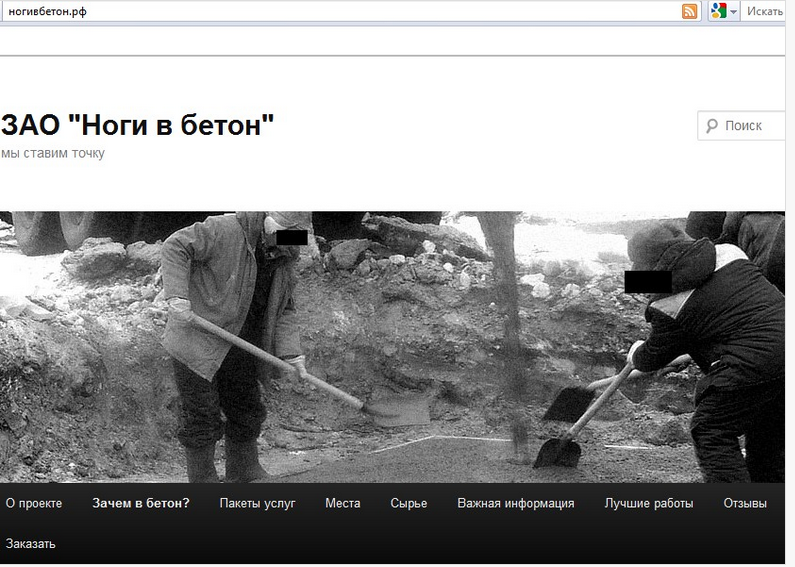This screenshot has height=567, width=795.
Task: Click the Google search engine icon
Action: [x=718, y=11]
